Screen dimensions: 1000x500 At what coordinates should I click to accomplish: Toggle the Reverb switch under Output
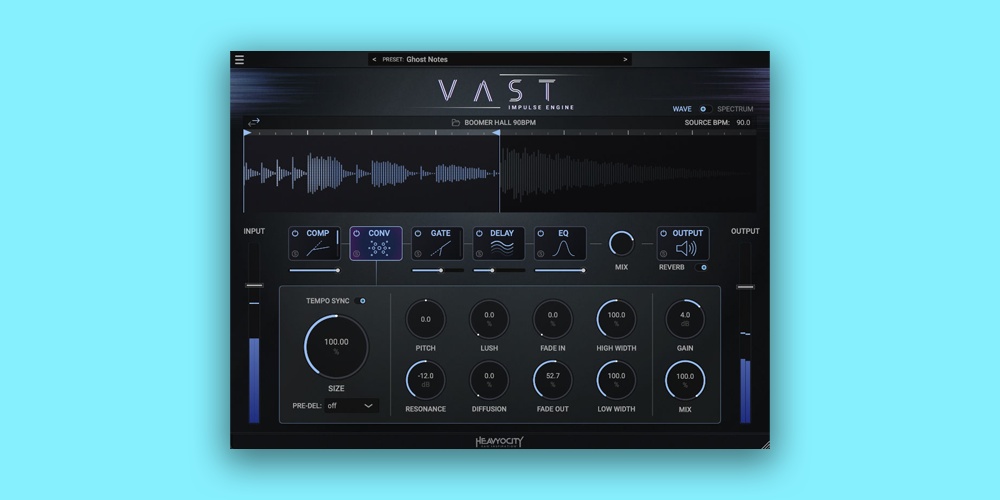703,268
